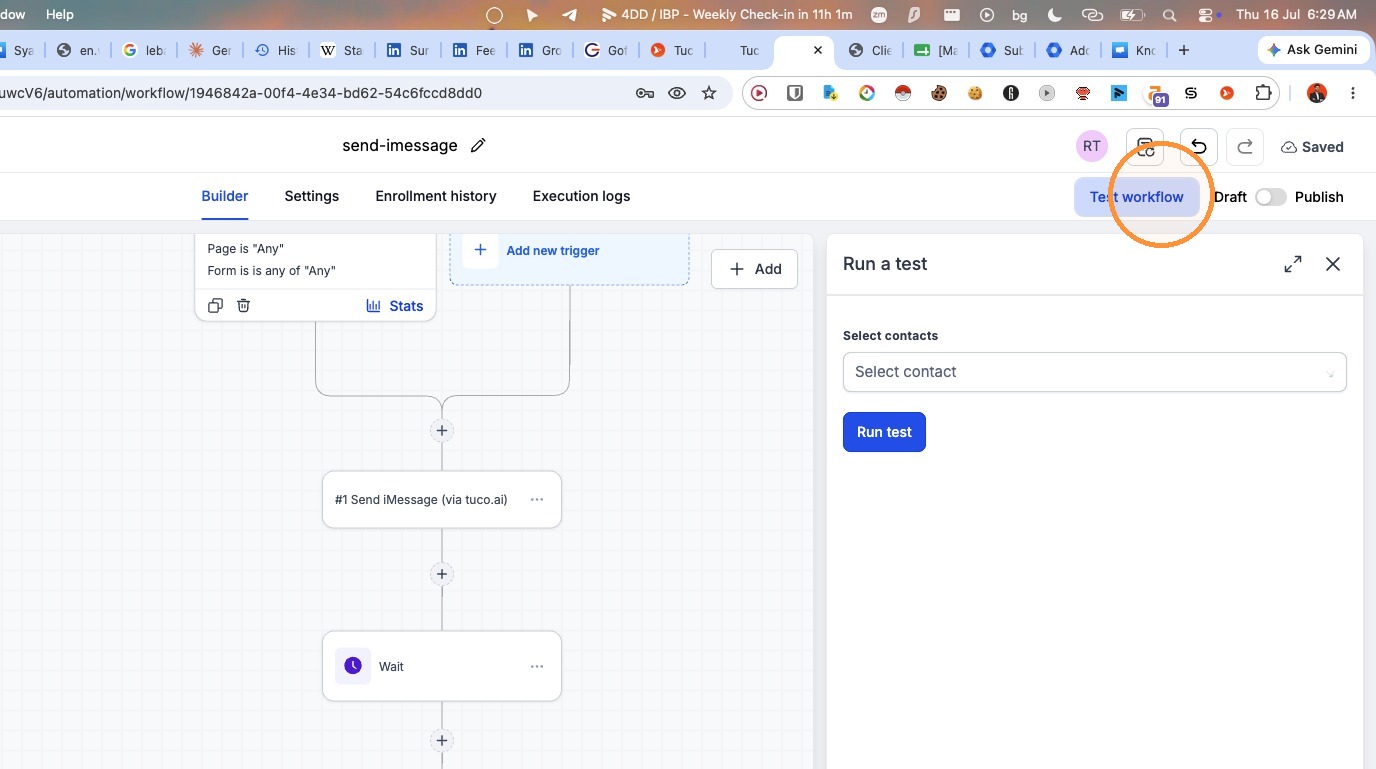Toggle the Draft/Publish switch

1271,197
